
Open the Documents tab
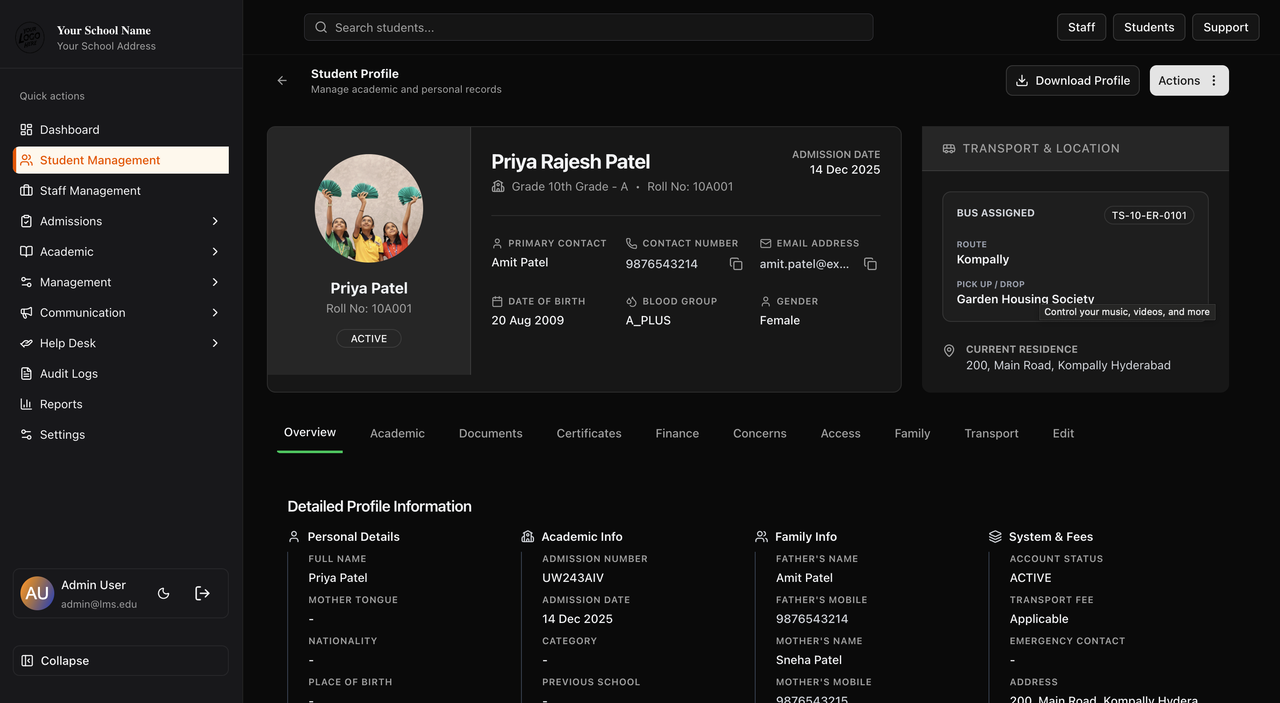490,434
